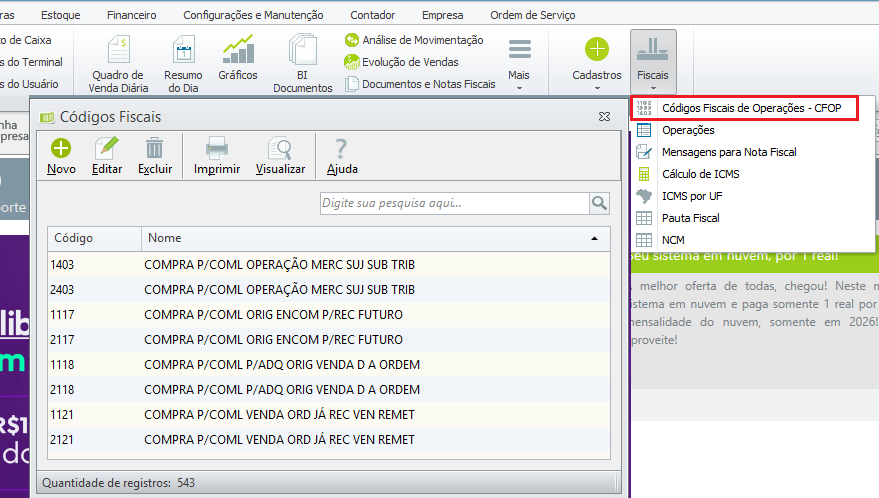The height and width of the screenshot is (498, 879).
Task: Focus the 'Digite sua pesquisa aqui' field
Action: point(455,203)
